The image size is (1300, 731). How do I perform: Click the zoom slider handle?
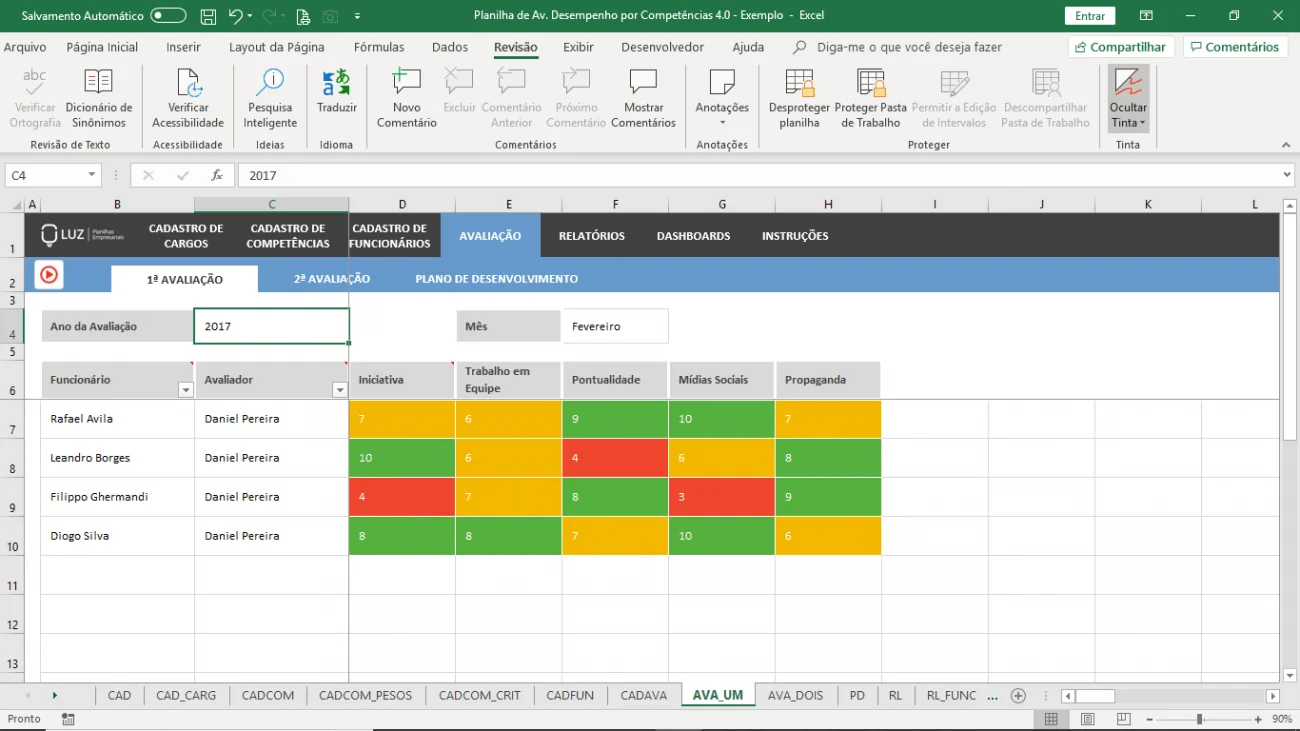point(1199,719)
